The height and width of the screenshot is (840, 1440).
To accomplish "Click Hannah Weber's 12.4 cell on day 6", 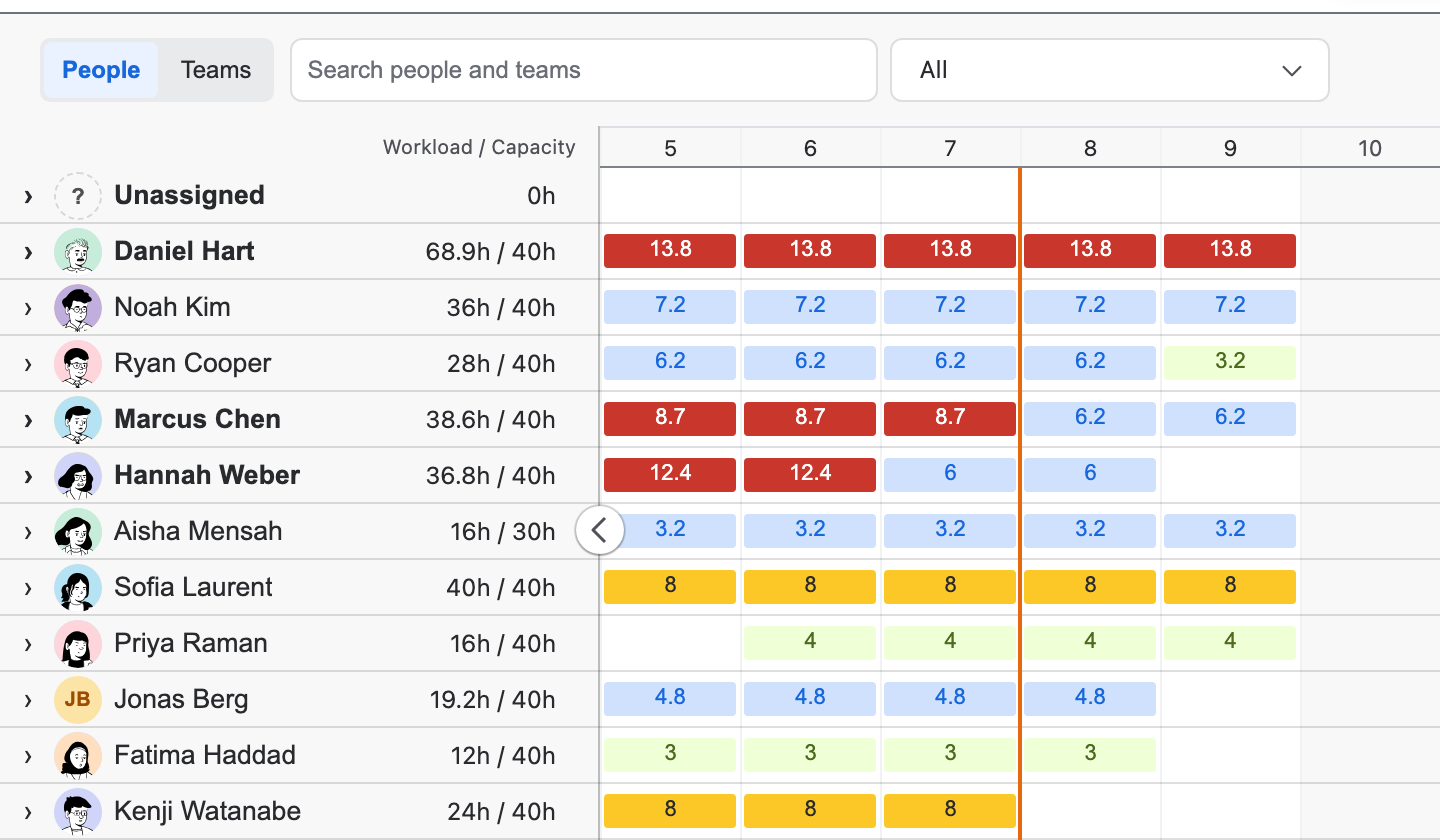I will 810,475.
